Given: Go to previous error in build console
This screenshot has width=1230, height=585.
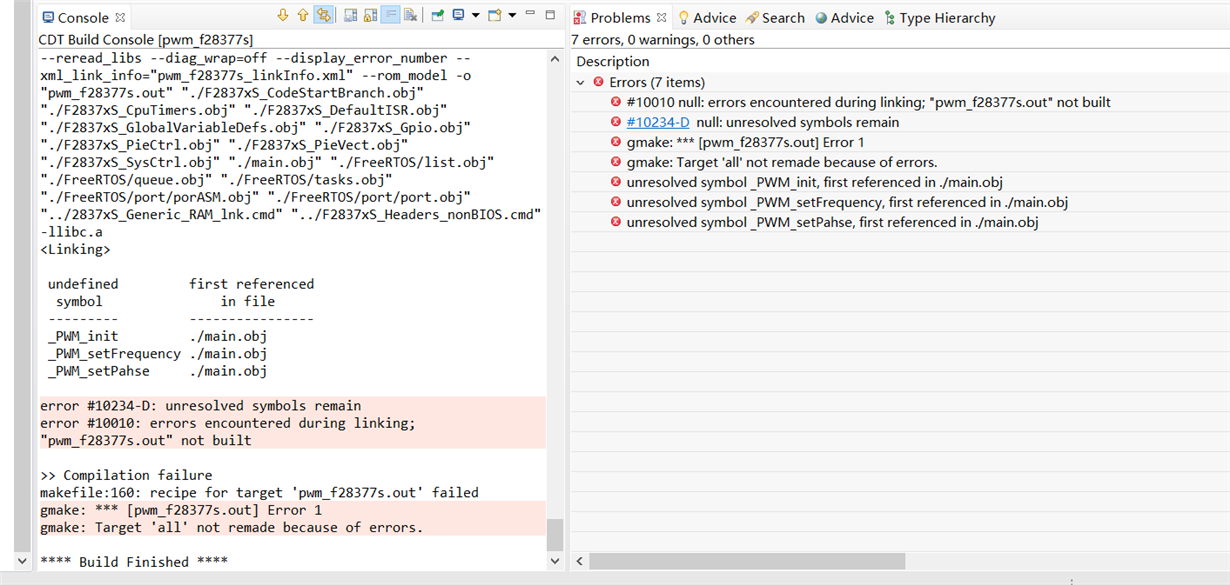Looking at the screenshot, I should pos(302,16).
